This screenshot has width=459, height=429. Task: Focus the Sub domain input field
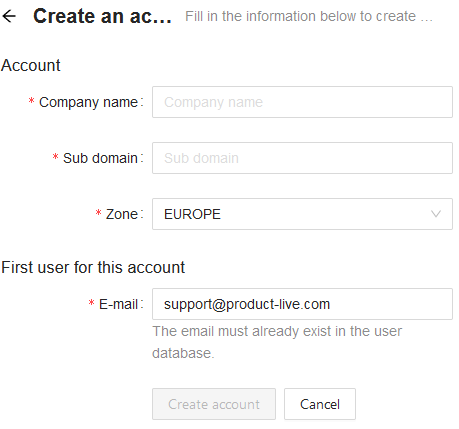click(x=302, y=158)
